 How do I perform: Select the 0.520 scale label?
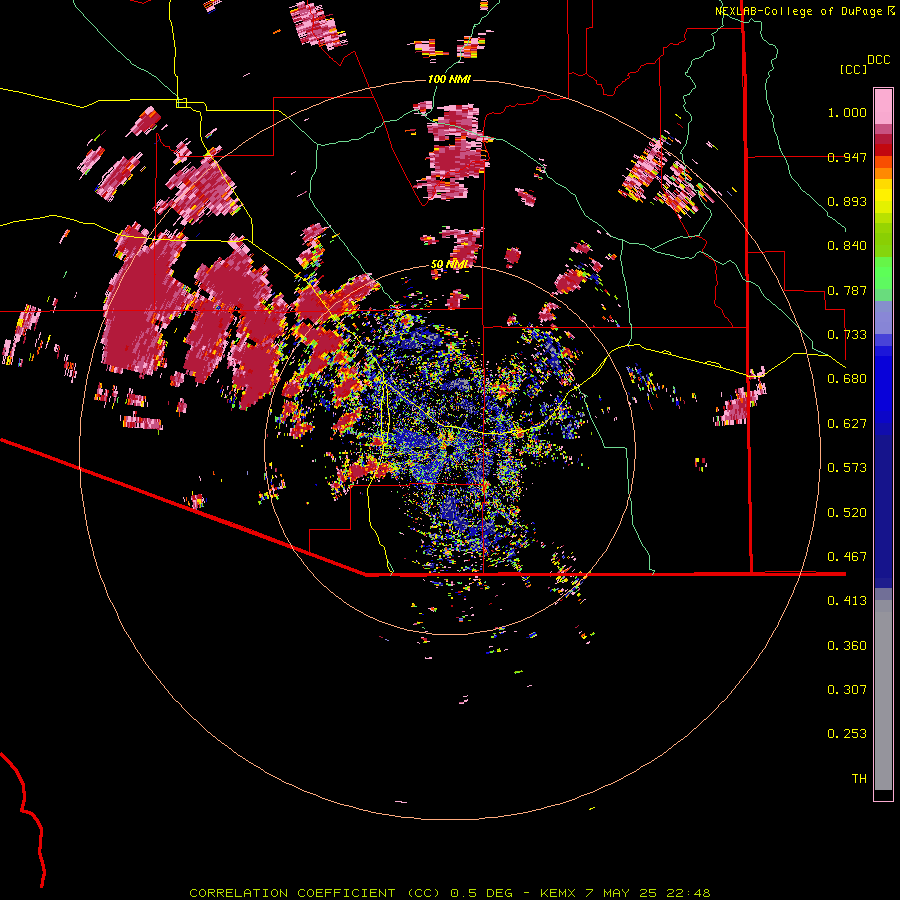(847, 513)
